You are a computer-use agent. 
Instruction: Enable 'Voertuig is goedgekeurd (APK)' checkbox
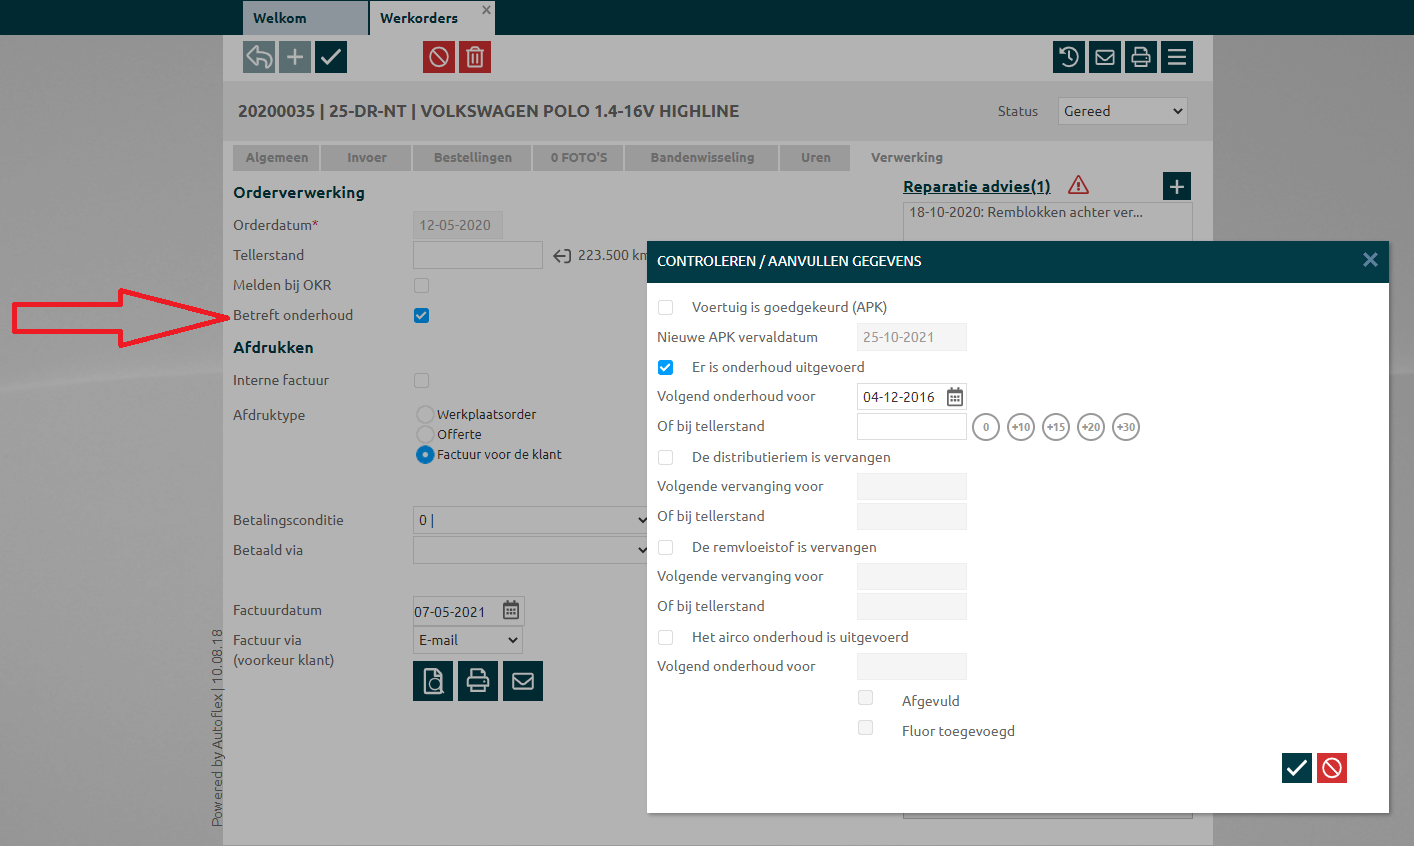point(666,307)
